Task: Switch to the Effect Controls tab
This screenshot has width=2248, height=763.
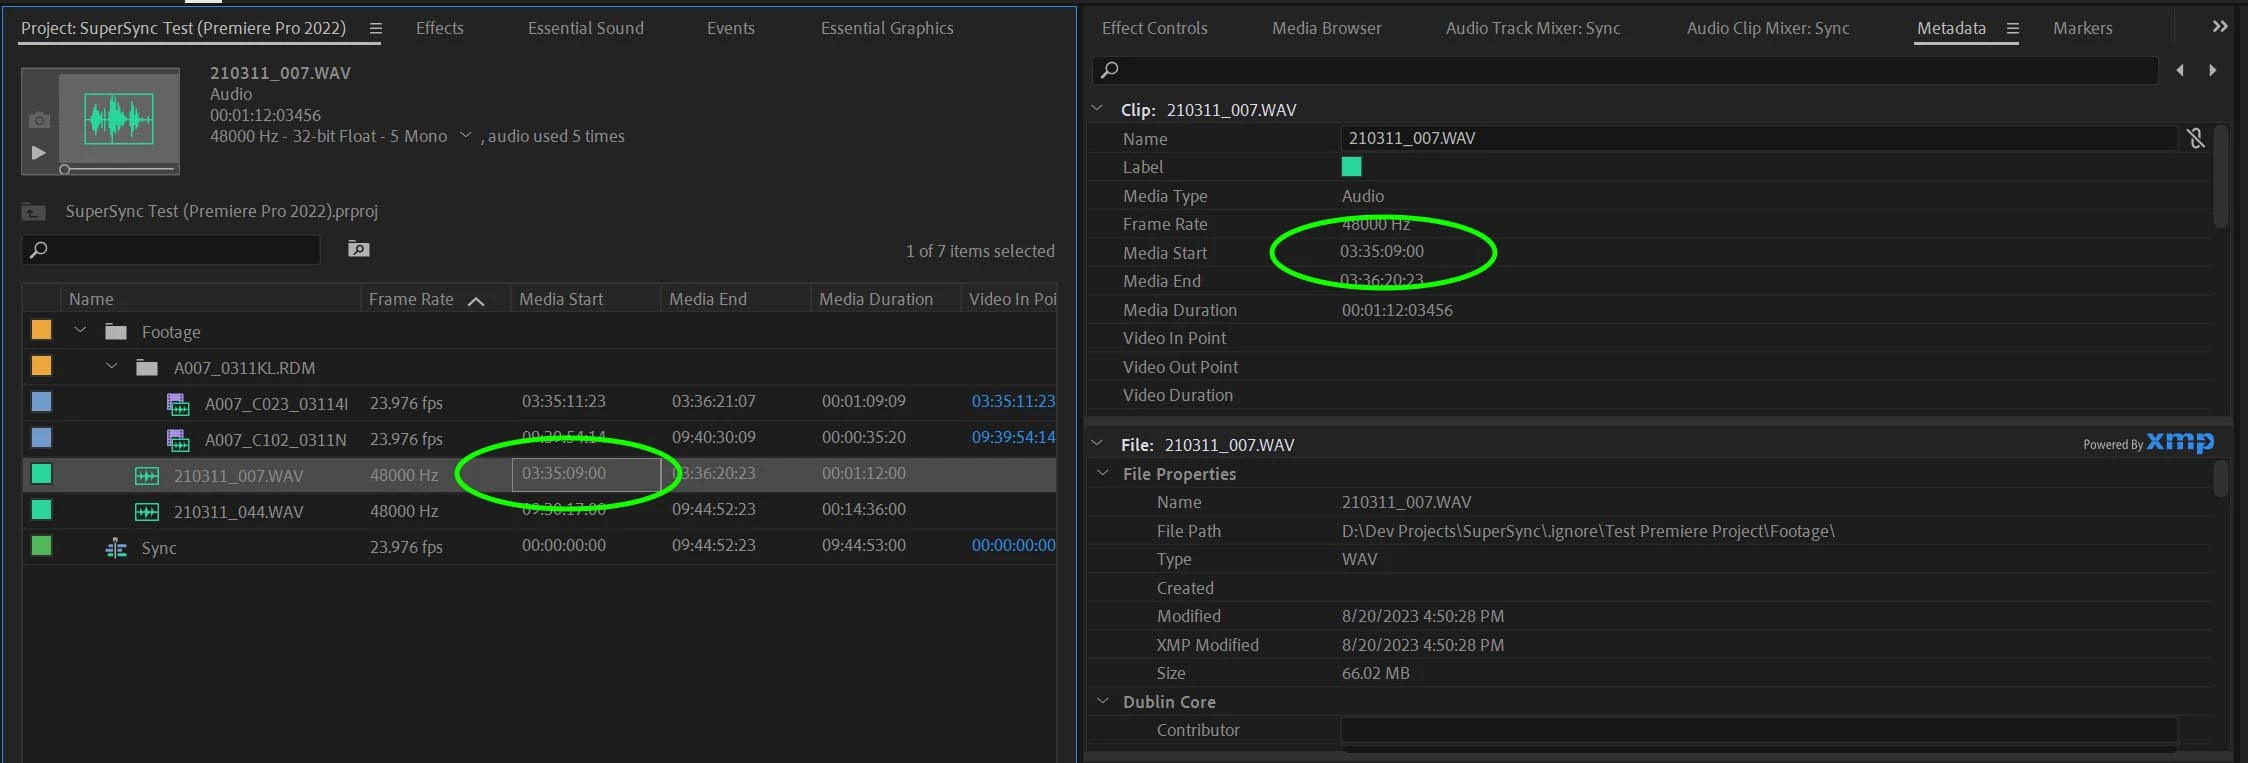Action: [1155, 28]
